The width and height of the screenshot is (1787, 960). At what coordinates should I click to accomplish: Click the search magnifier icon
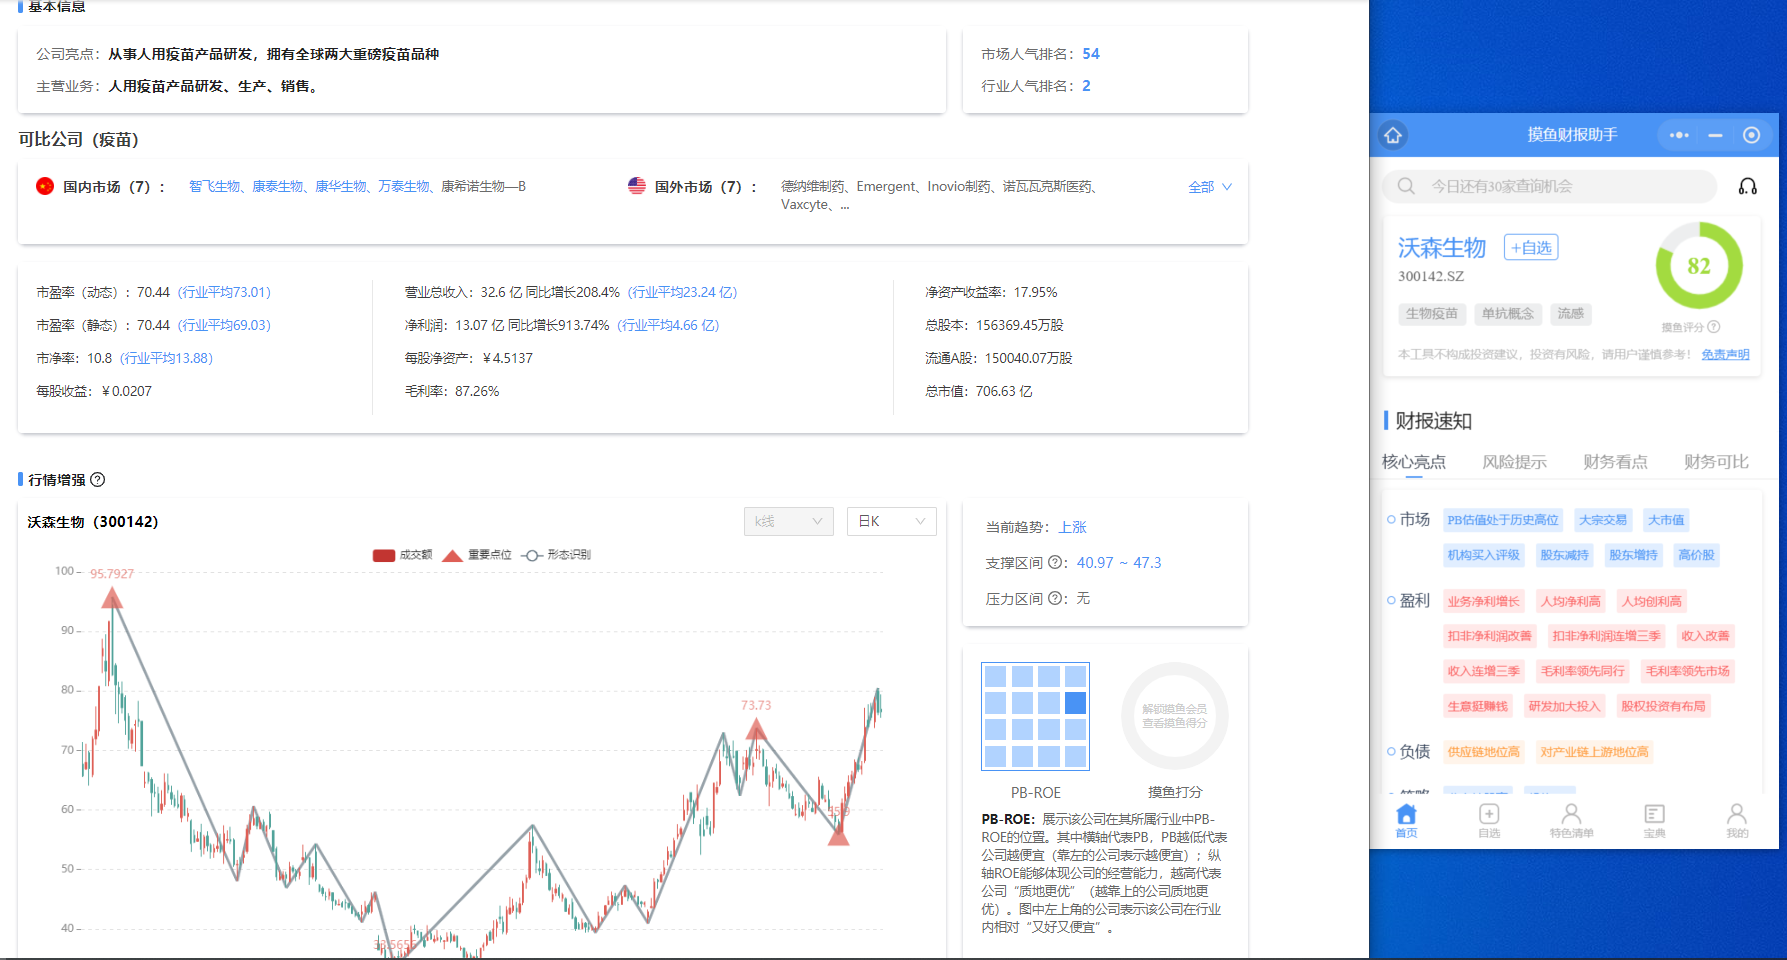[x=1406, y=186]
